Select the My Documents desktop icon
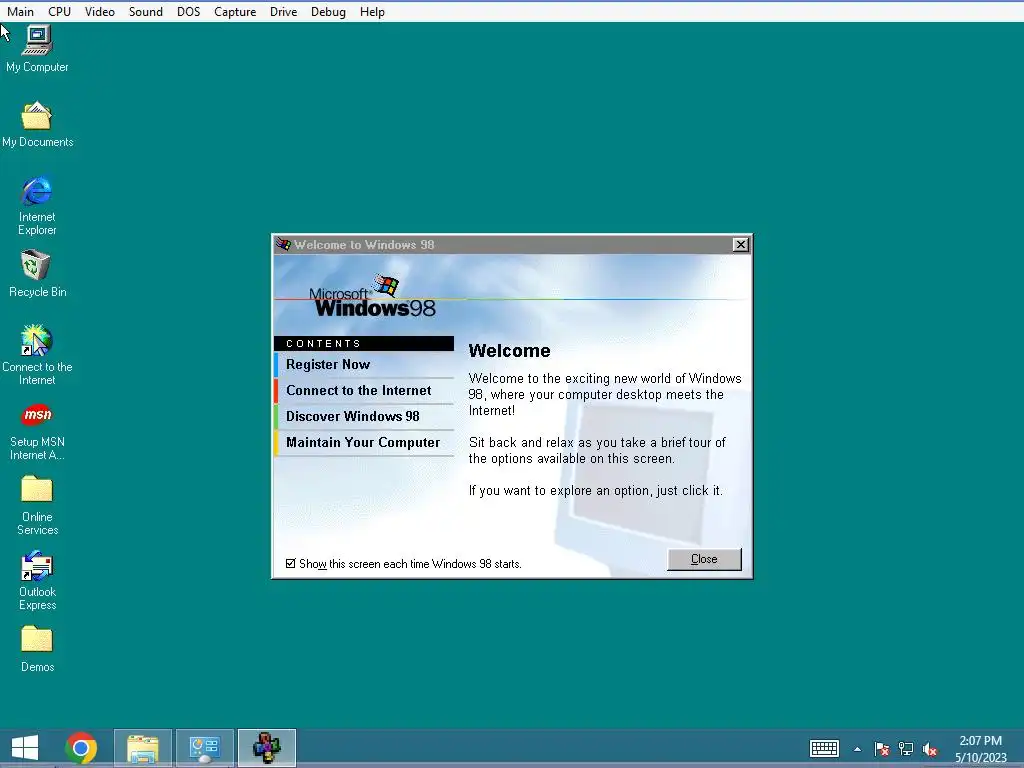Viewport: 1024px width, 768px height. click(37, 124)
